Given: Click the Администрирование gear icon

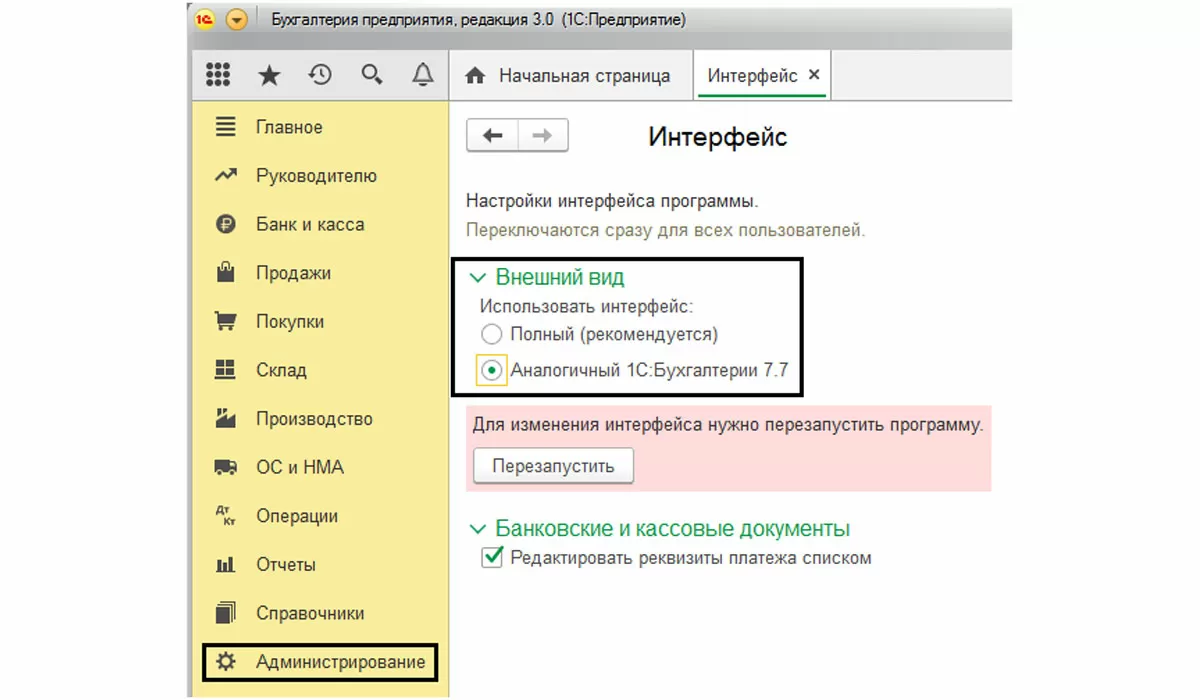Looking at the screenshot, I should [x=226, y=662].
